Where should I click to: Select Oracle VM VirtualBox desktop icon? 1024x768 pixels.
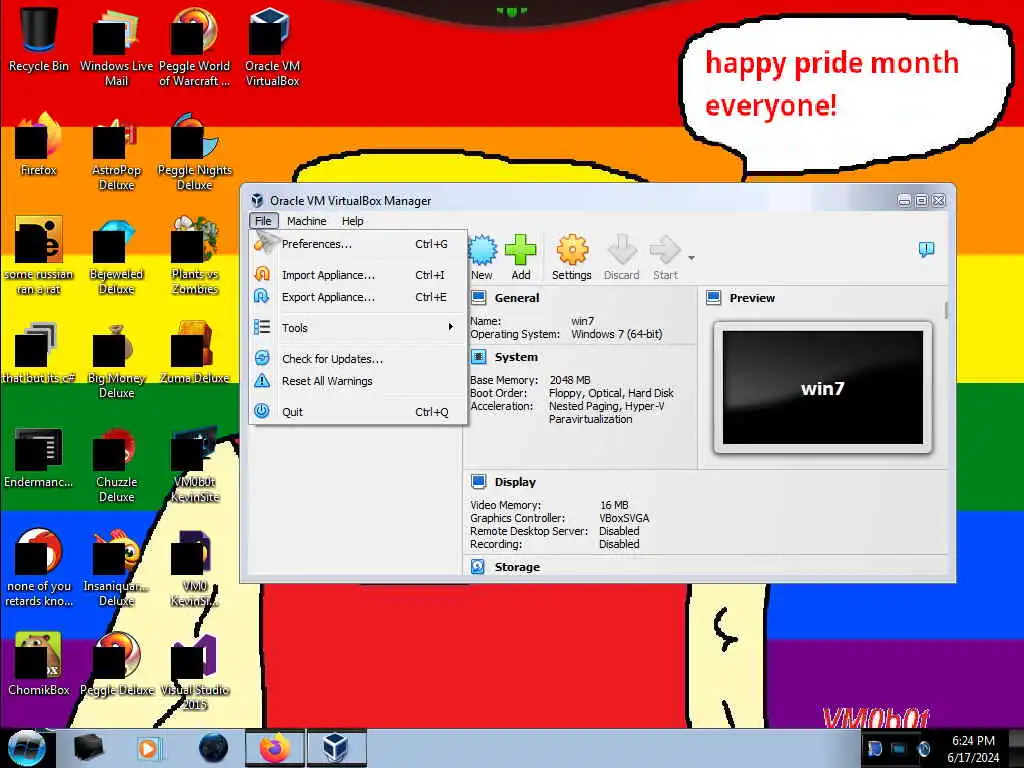click(272, 49)
